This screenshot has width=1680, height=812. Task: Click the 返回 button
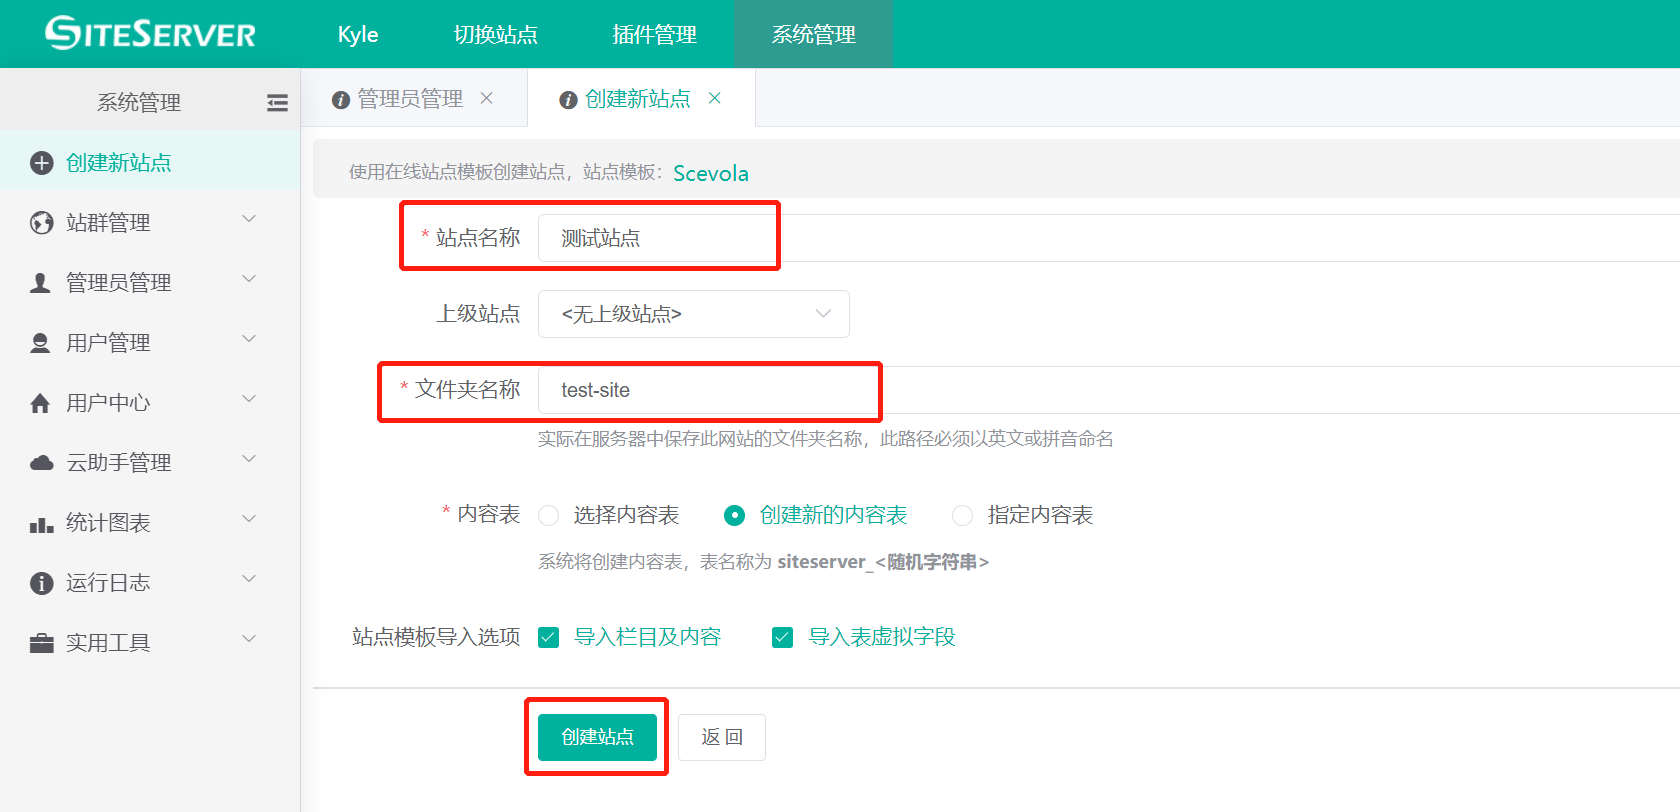coord(721,737)
